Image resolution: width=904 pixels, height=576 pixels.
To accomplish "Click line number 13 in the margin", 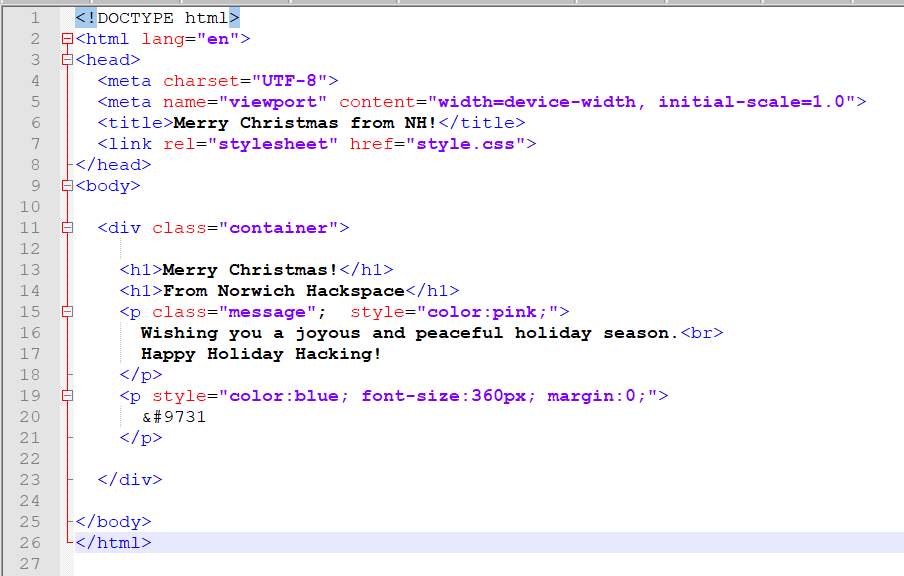I will [29, 270].
